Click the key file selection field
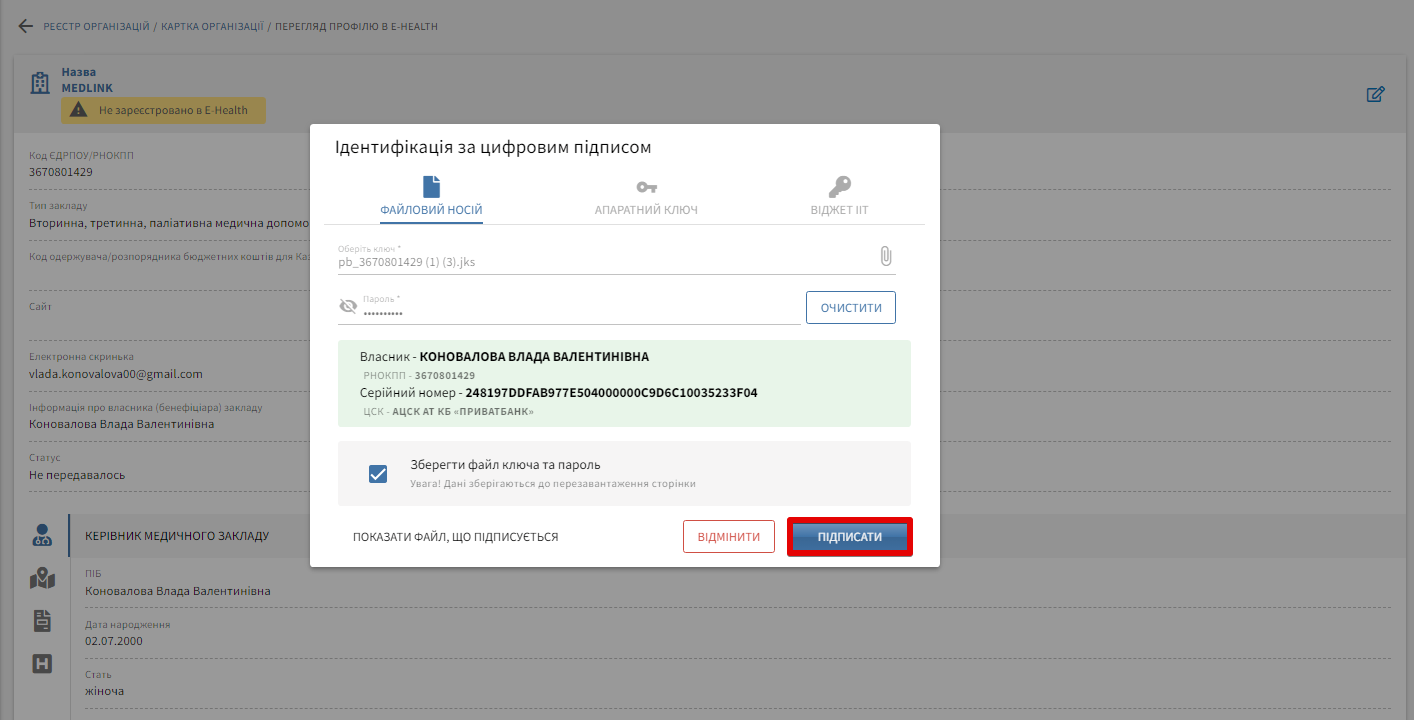Image resolution: width=1414 pixels, height=720 pixels. (x=600, y=262)
